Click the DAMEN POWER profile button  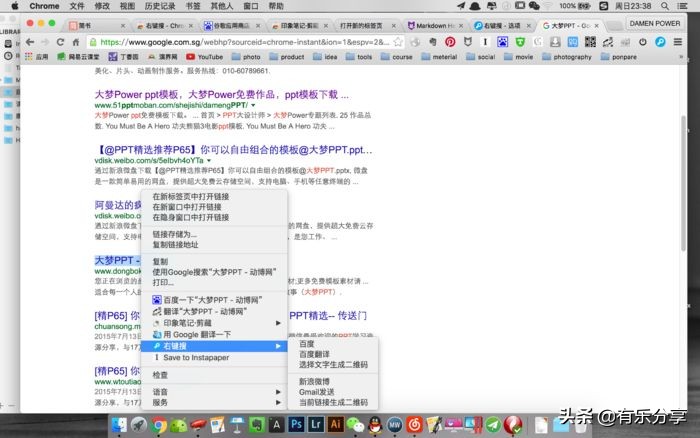(654, 23)
